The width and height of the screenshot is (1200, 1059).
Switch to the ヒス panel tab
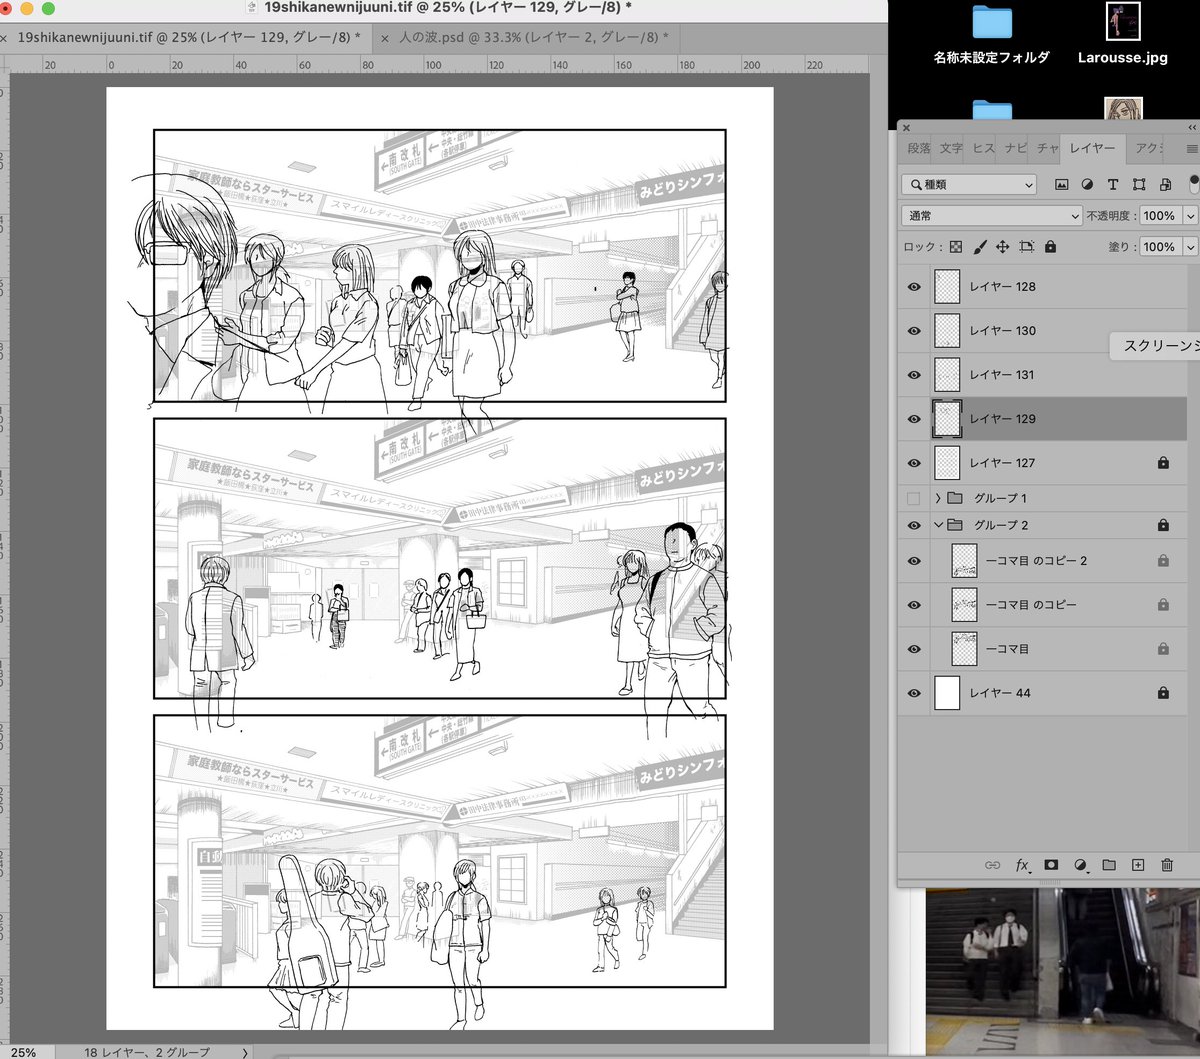point(983,148)
